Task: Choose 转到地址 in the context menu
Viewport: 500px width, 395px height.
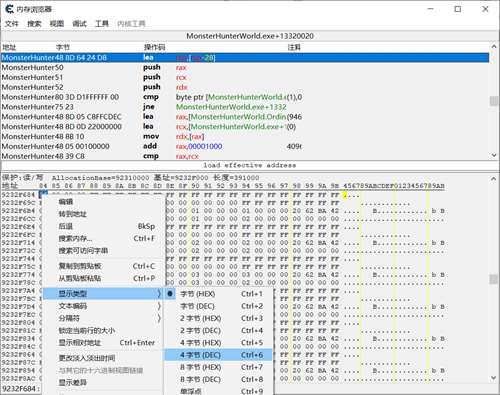Action: pyautogui.click(x=104, y=214)
